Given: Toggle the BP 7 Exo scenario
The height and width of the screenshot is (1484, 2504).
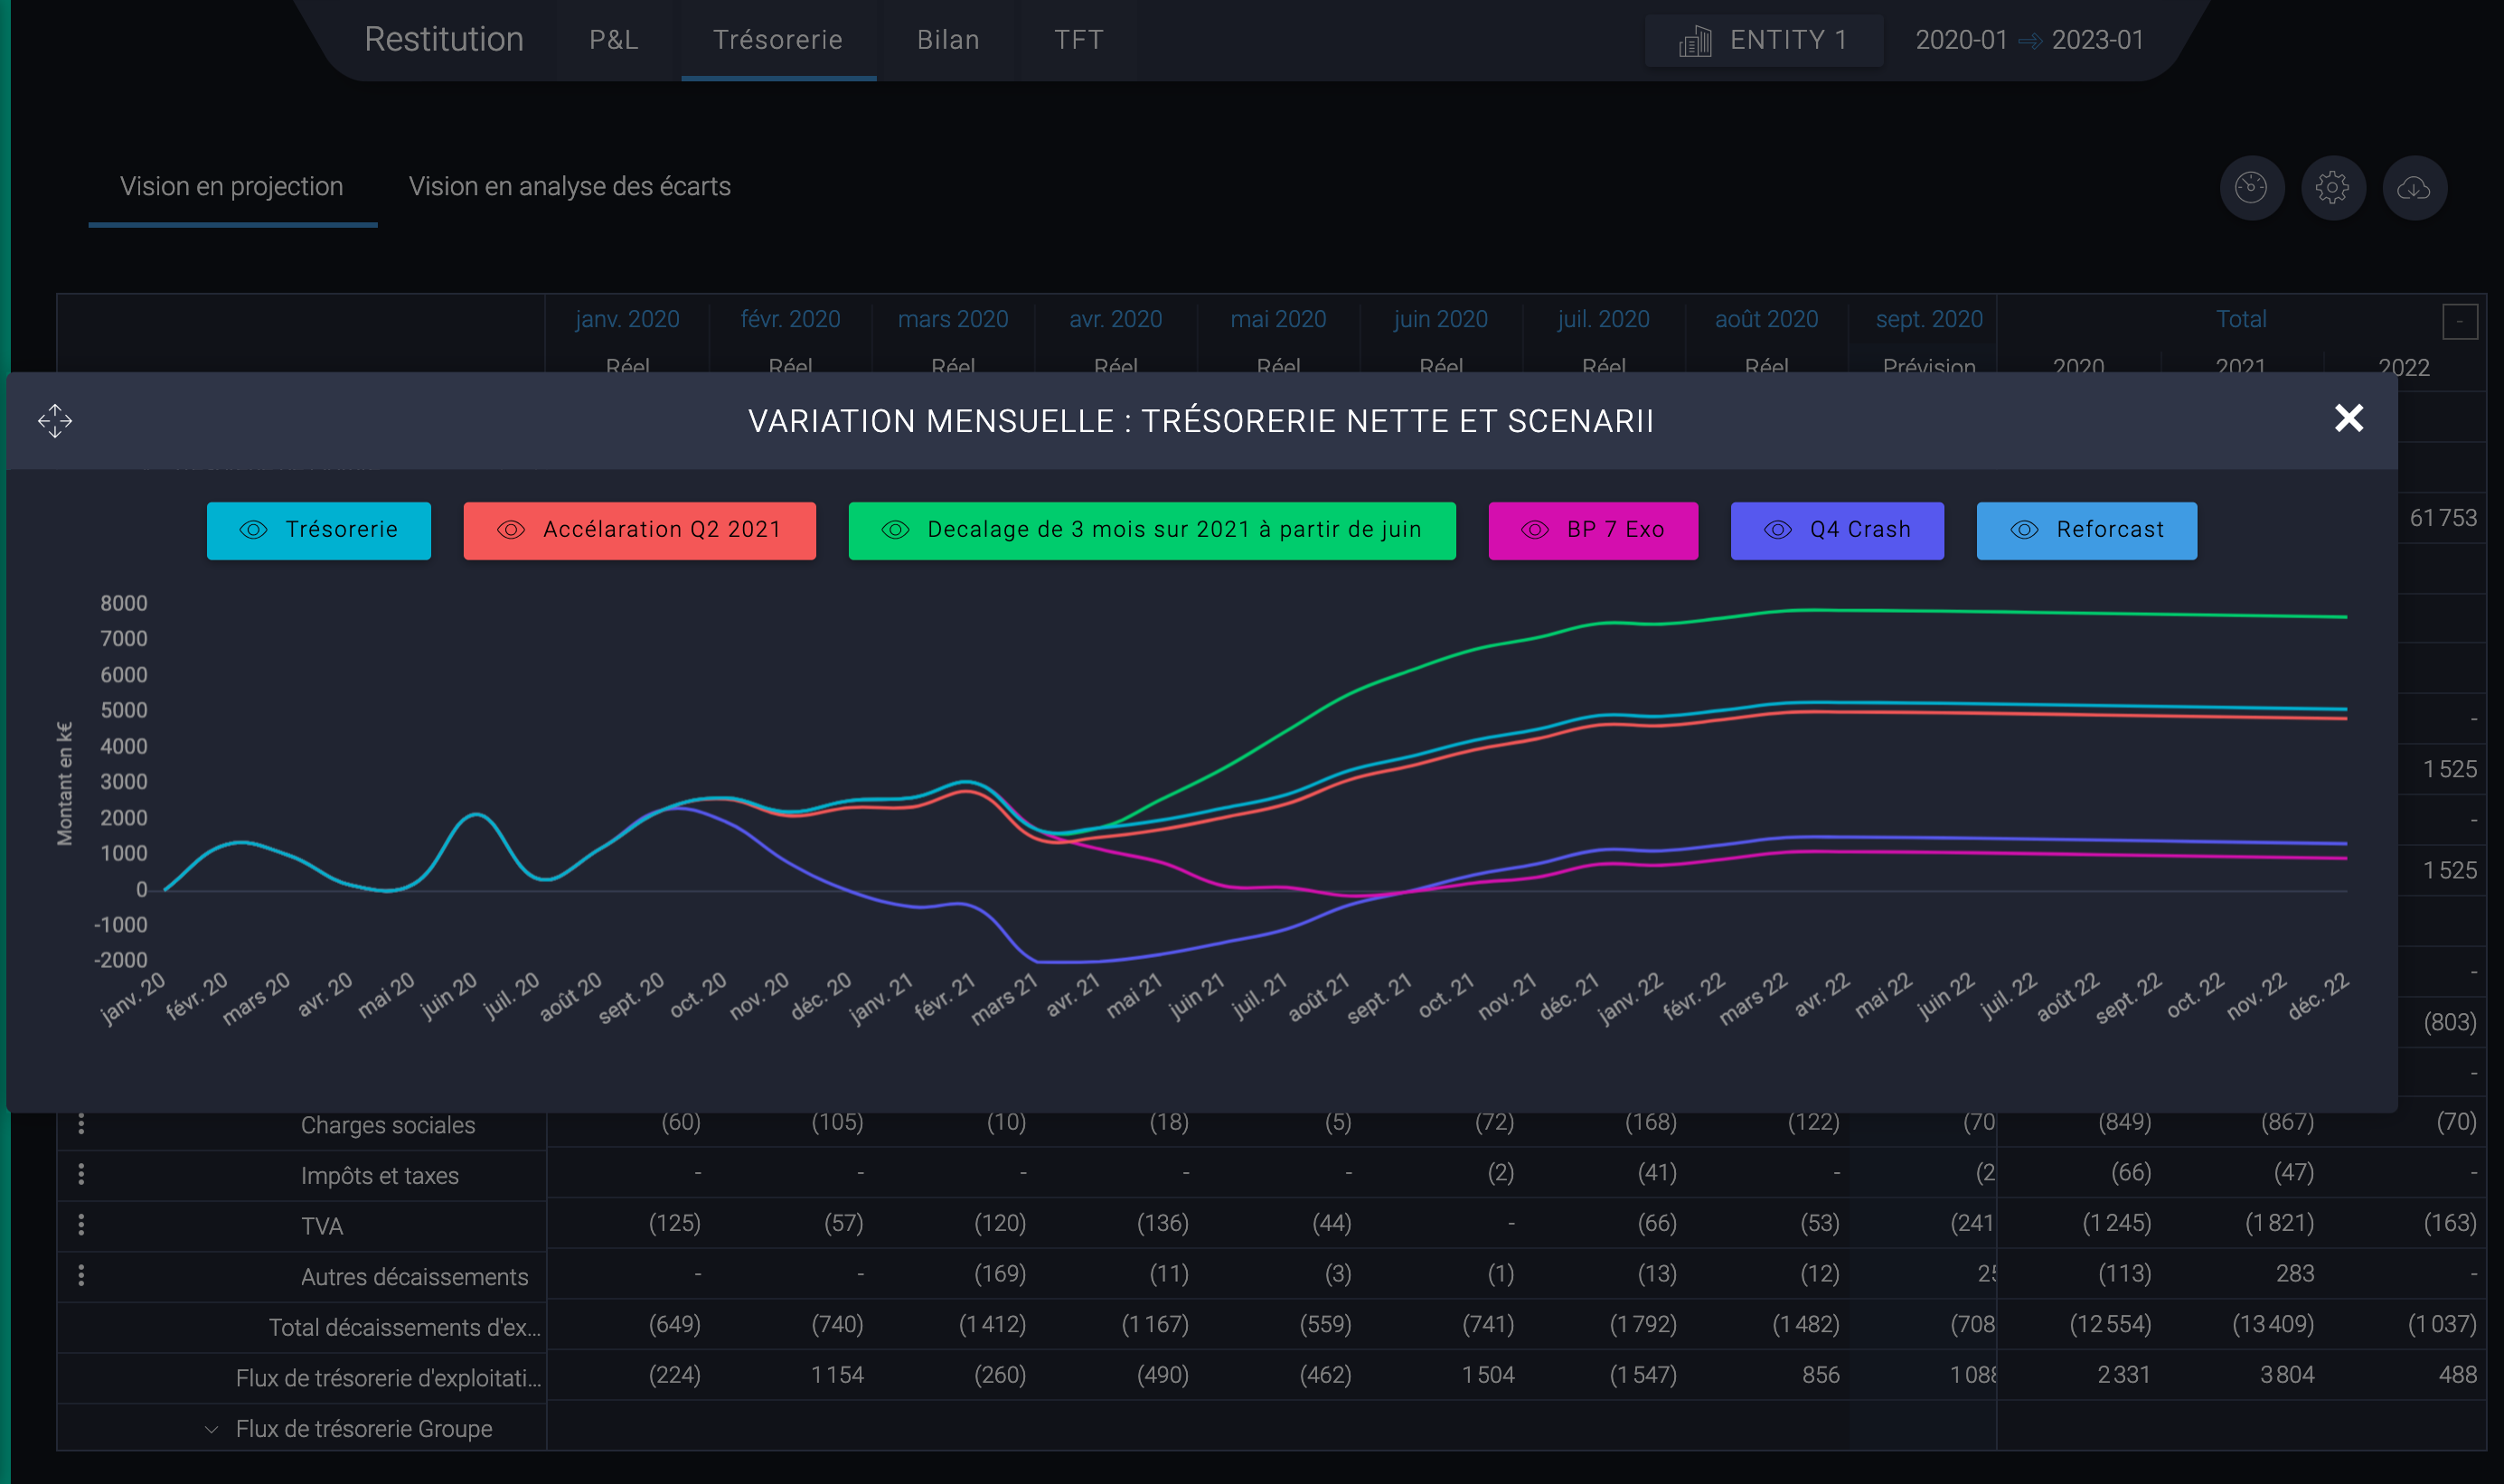Looking at the screenshot, I should pos(1593,530).
